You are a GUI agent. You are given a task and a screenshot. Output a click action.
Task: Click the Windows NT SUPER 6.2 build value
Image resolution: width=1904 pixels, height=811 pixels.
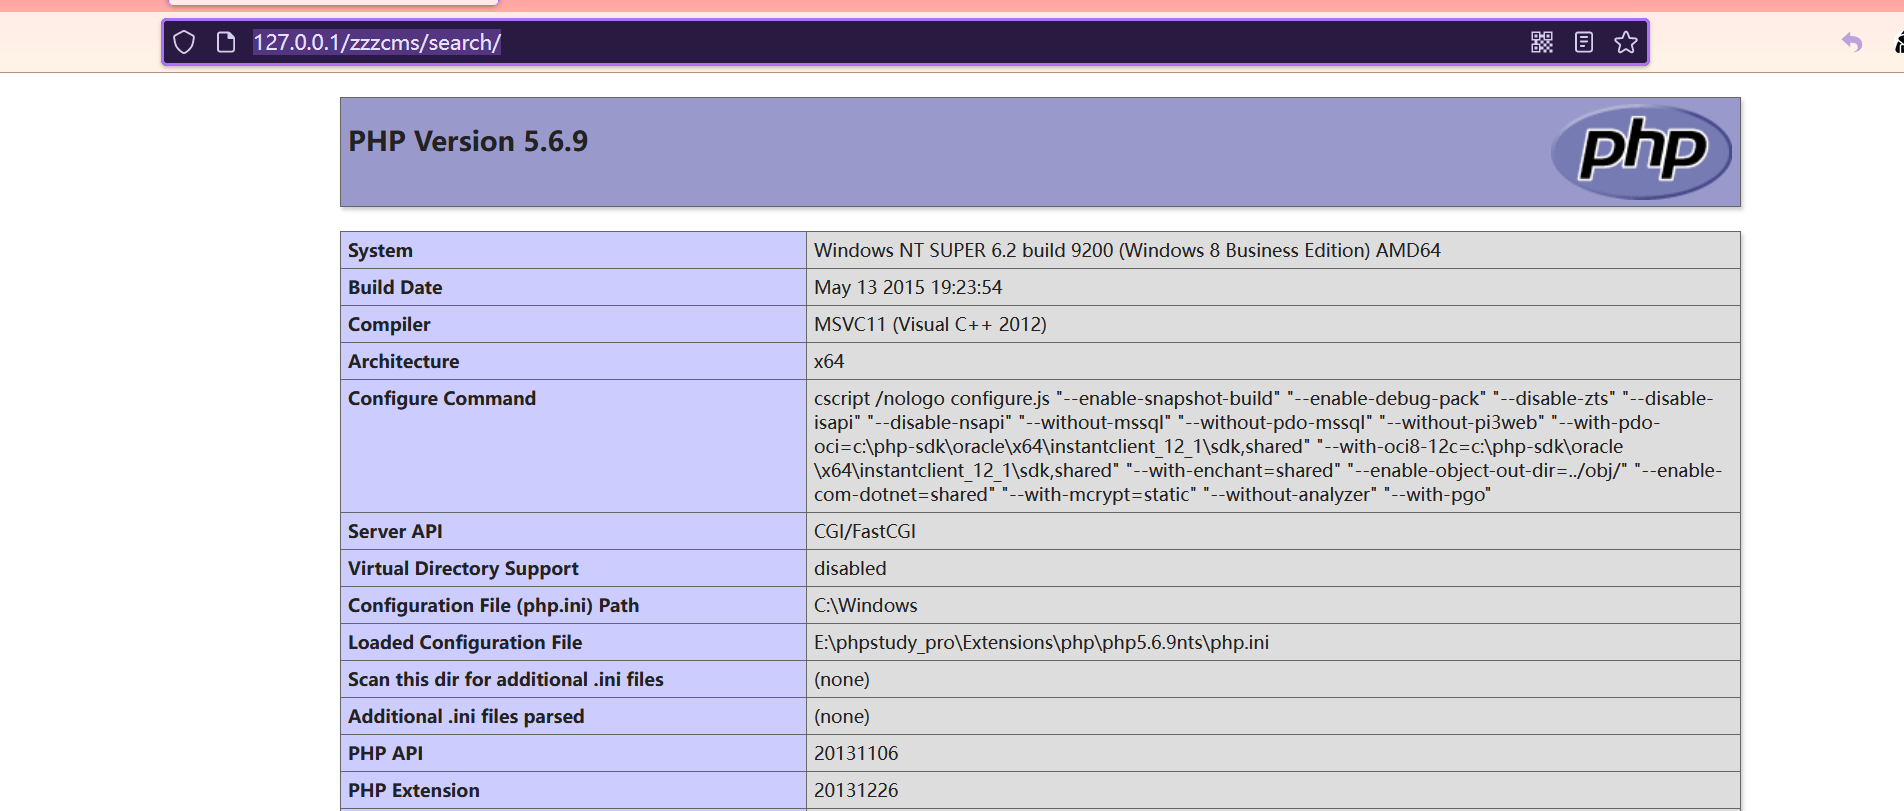tap(1127, 250)
